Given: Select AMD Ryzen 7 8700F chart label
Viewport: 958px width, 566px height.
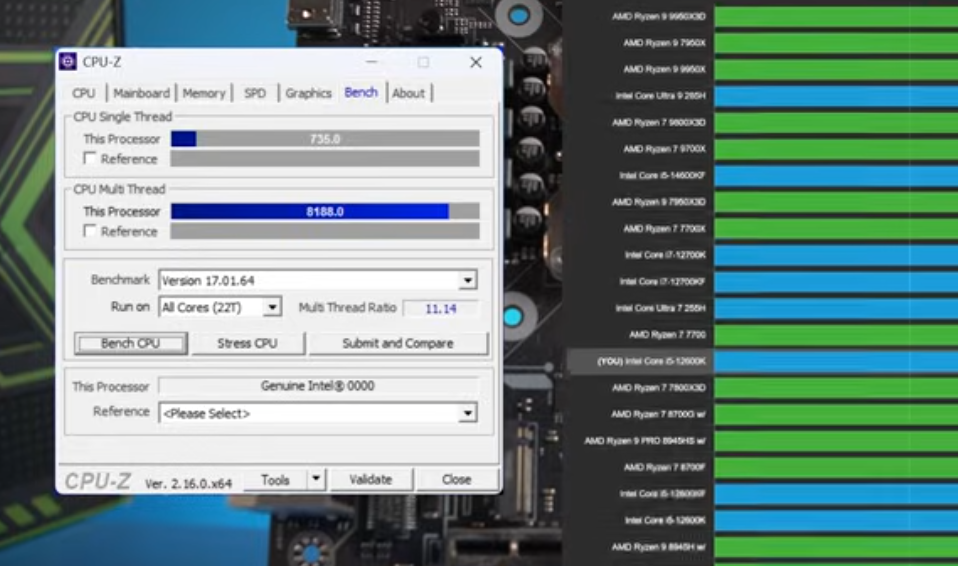Looking at the screenshot, I should 664,467.
